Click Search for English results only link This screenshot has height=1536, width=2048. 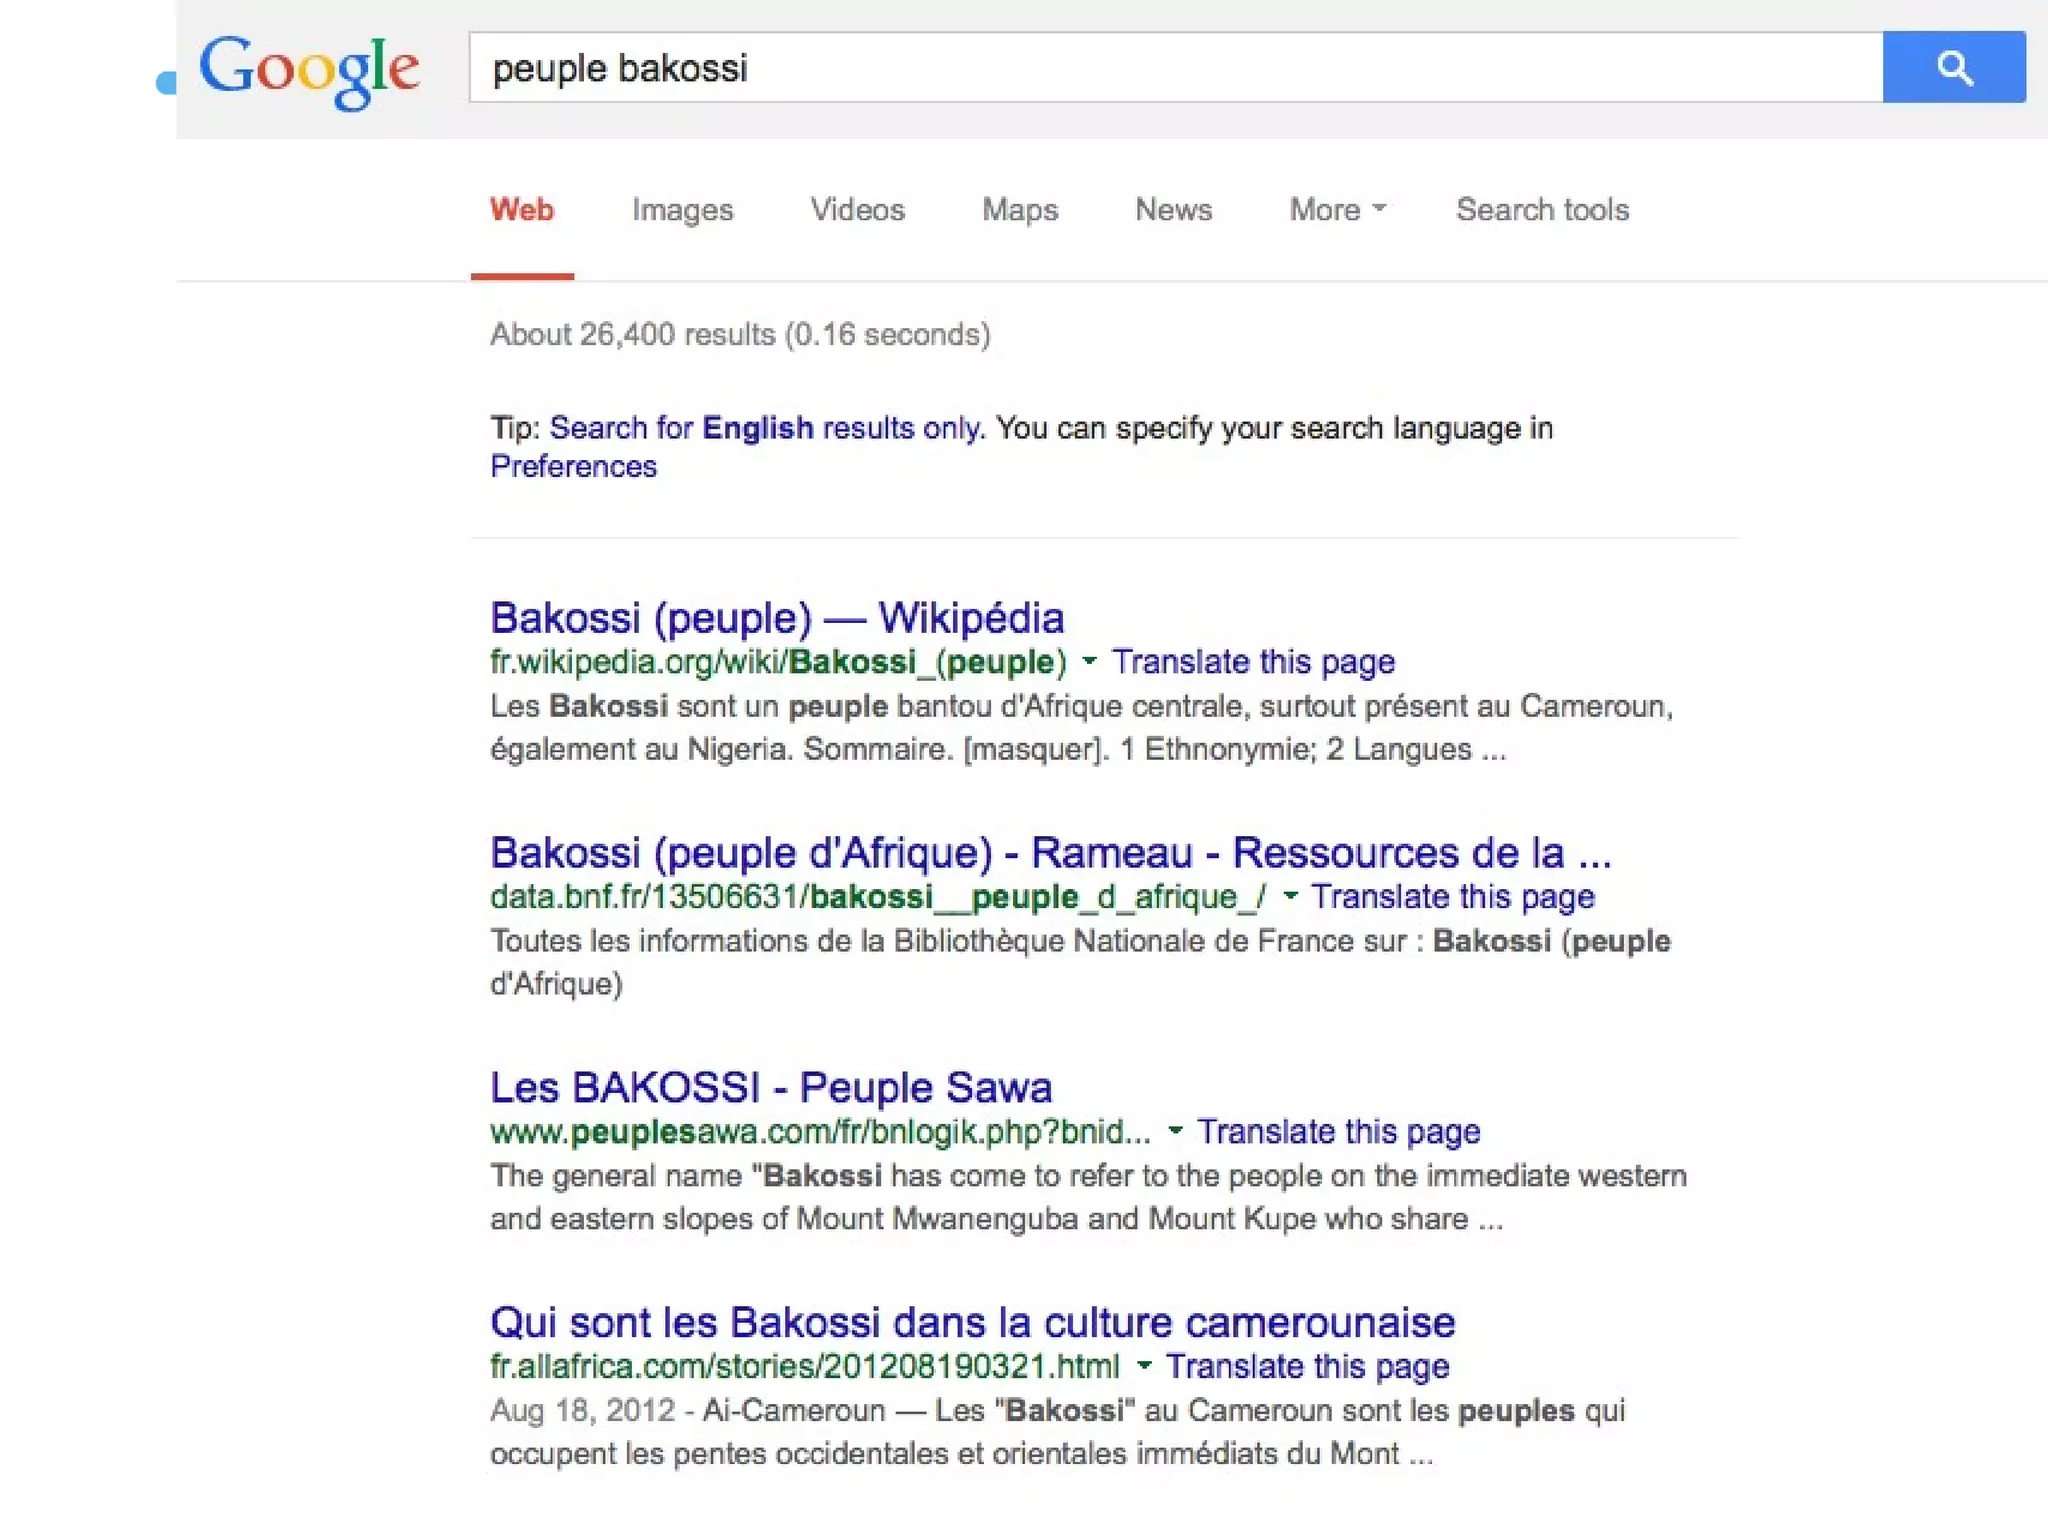coord(765,428)
